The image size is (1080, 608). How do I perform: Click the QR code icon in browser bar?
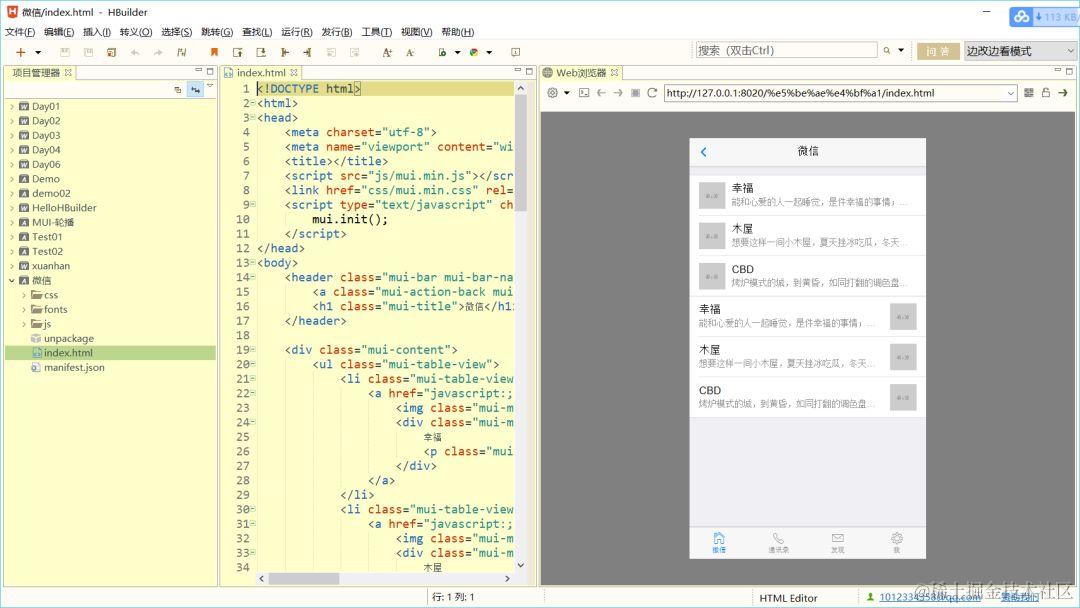pyautogui.click(x=1029, y=93)
